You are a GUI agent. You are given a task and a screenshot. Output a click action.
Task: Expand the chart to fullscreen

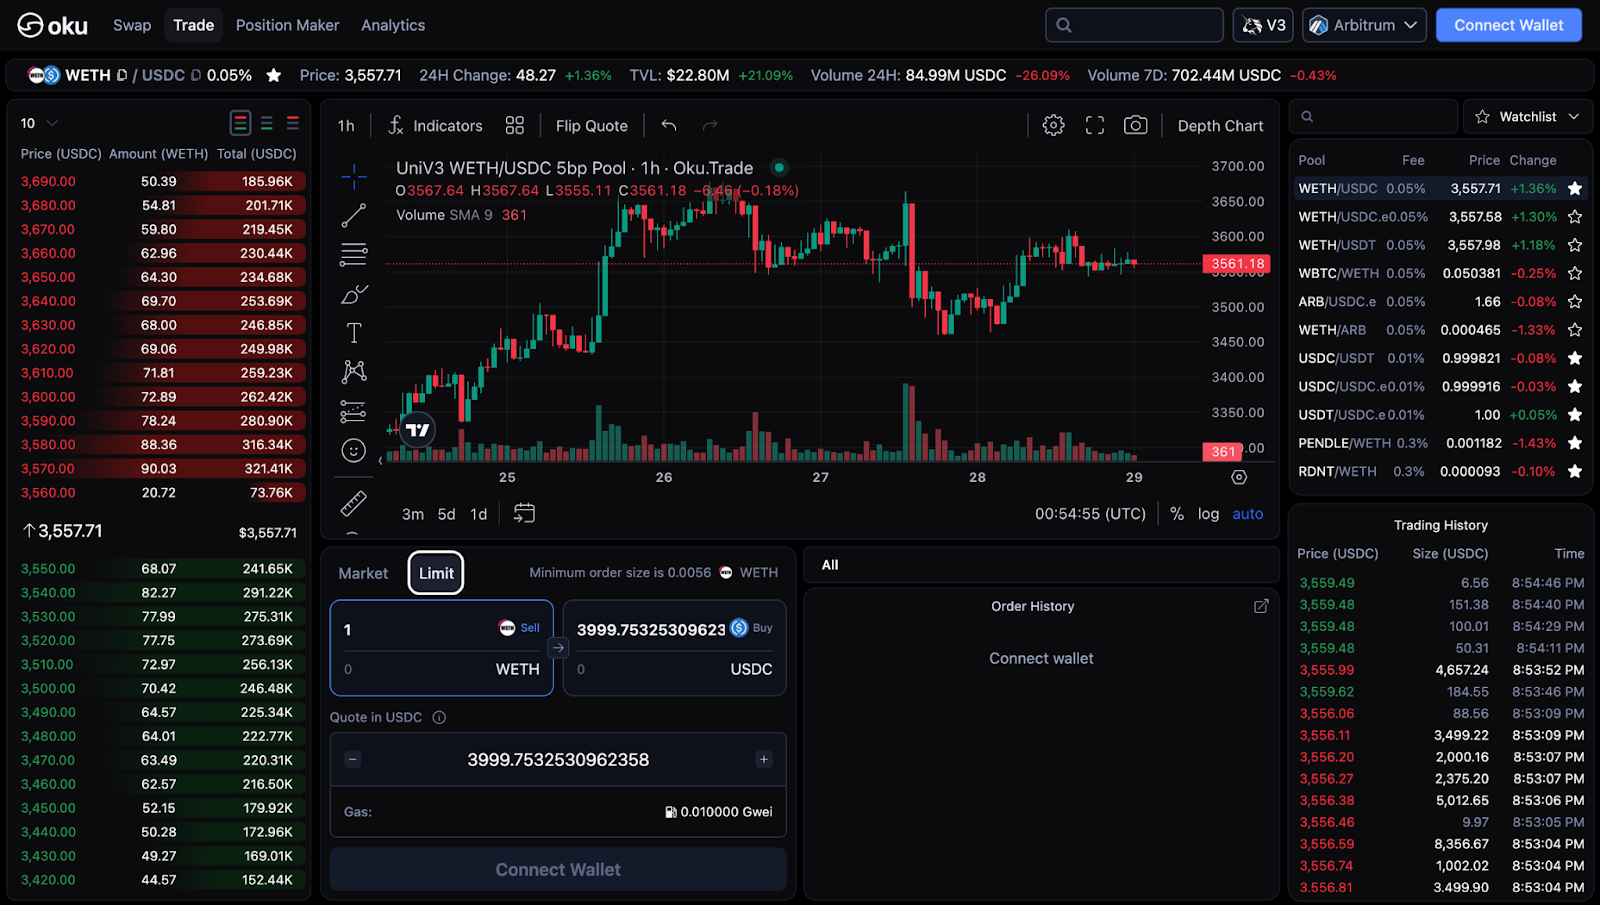tap(1094, 125)
